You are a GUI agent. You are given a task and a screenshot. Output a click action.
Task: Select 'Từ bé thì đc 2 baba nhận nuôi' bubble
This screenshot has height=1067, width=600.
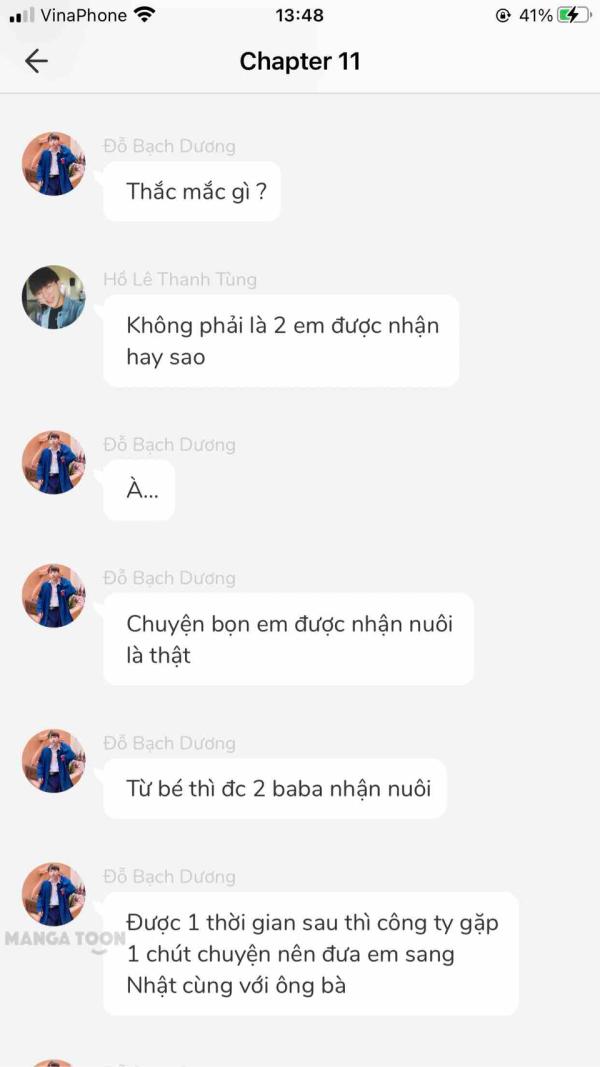click(x=275, y=789)
